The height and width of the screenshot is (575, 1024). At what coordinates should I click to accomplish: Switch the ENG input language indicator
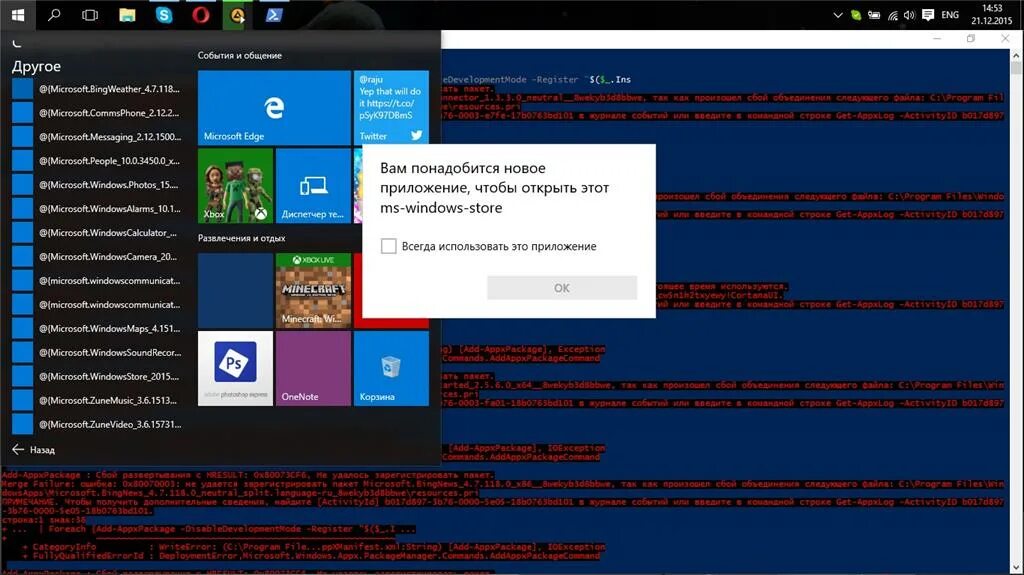click(x=950, y=14)
